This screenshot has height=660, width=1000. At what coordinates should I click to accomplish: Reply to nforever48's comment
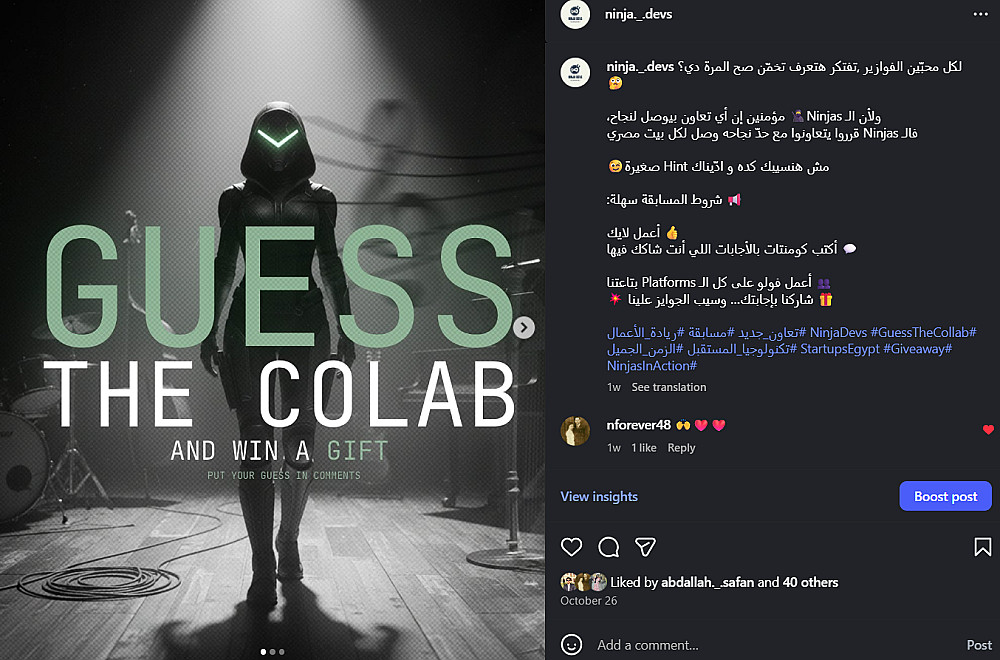[x=681, y=448]
